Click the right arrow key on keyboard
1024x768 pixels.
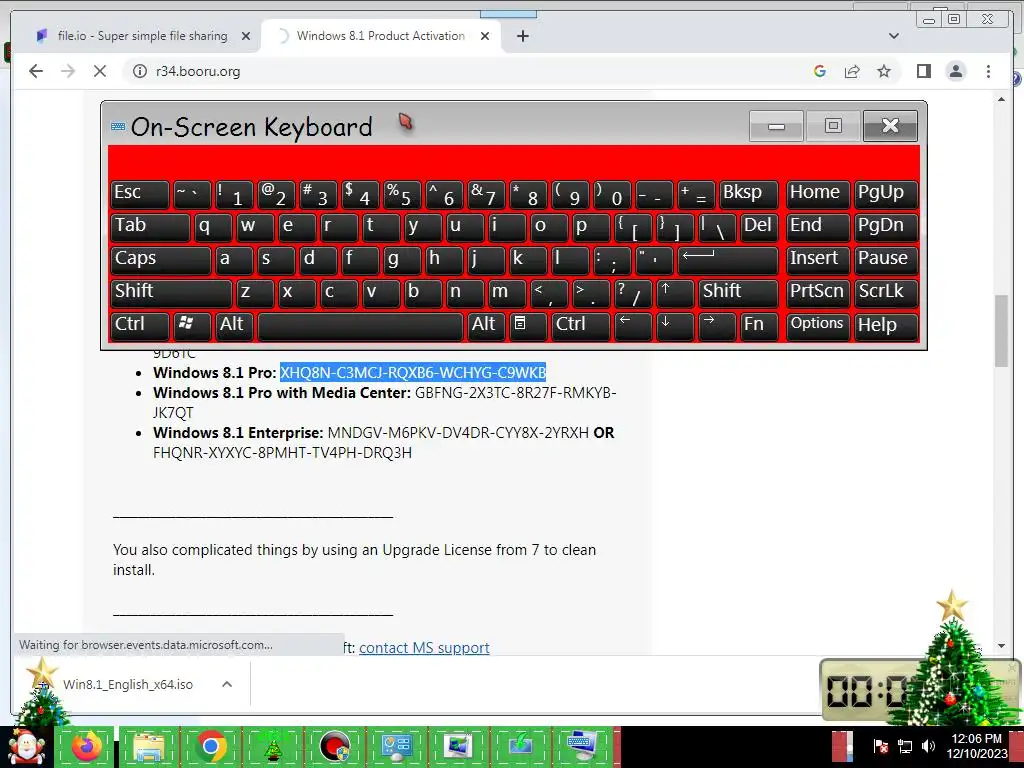pyautogui.click(x=716, y=326)
